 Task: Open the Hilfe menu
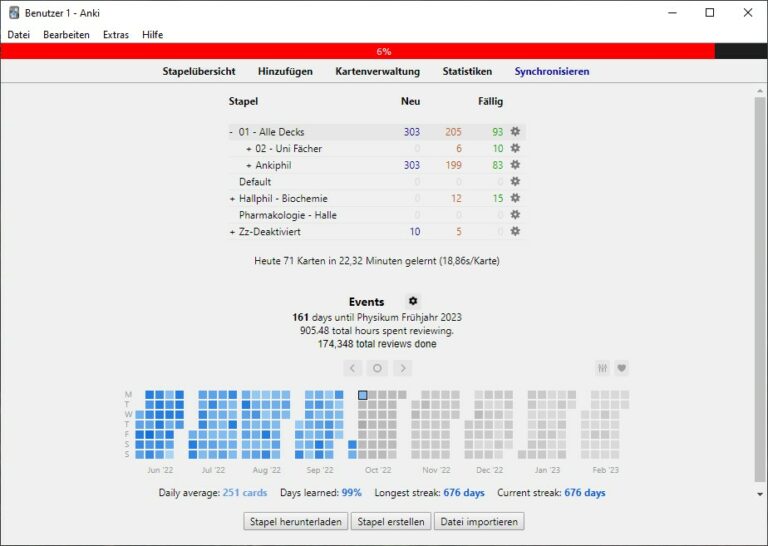152,35
